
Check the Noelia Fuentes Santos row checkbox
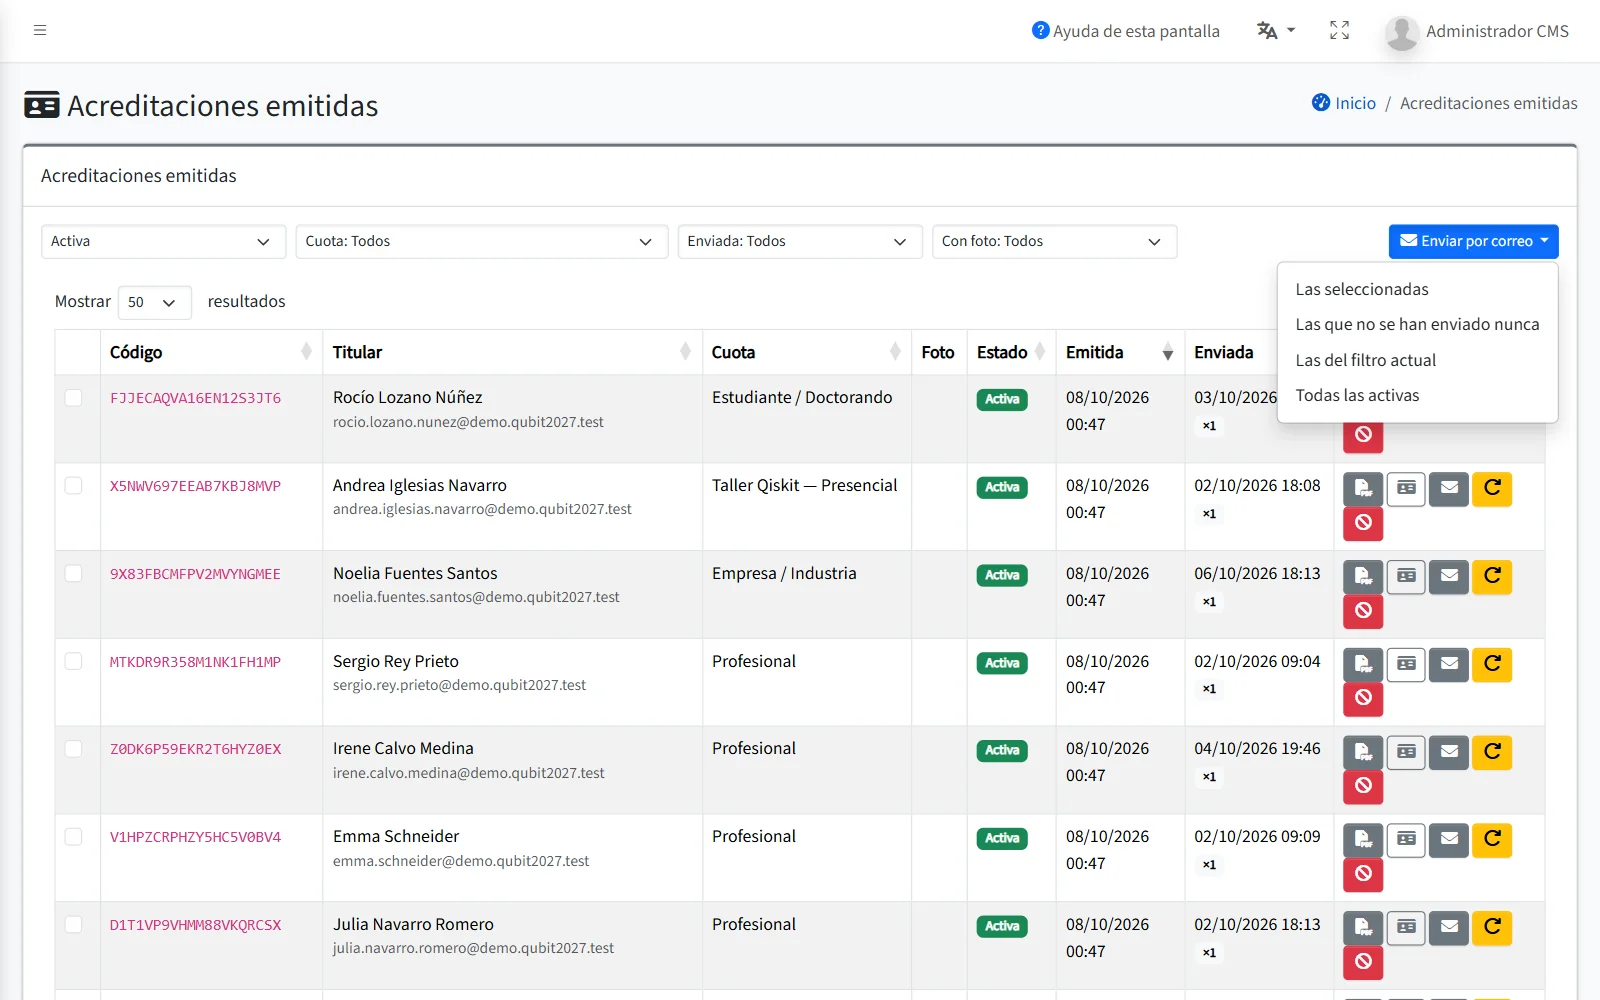(74, 574)
